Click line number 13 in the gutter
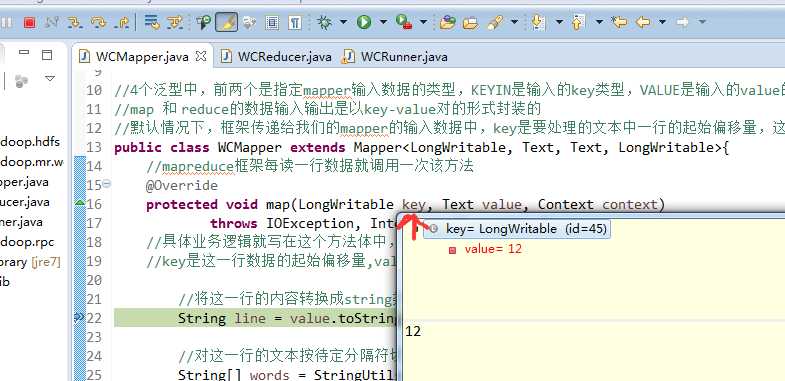Screen dimensions: 785x381 94,148
